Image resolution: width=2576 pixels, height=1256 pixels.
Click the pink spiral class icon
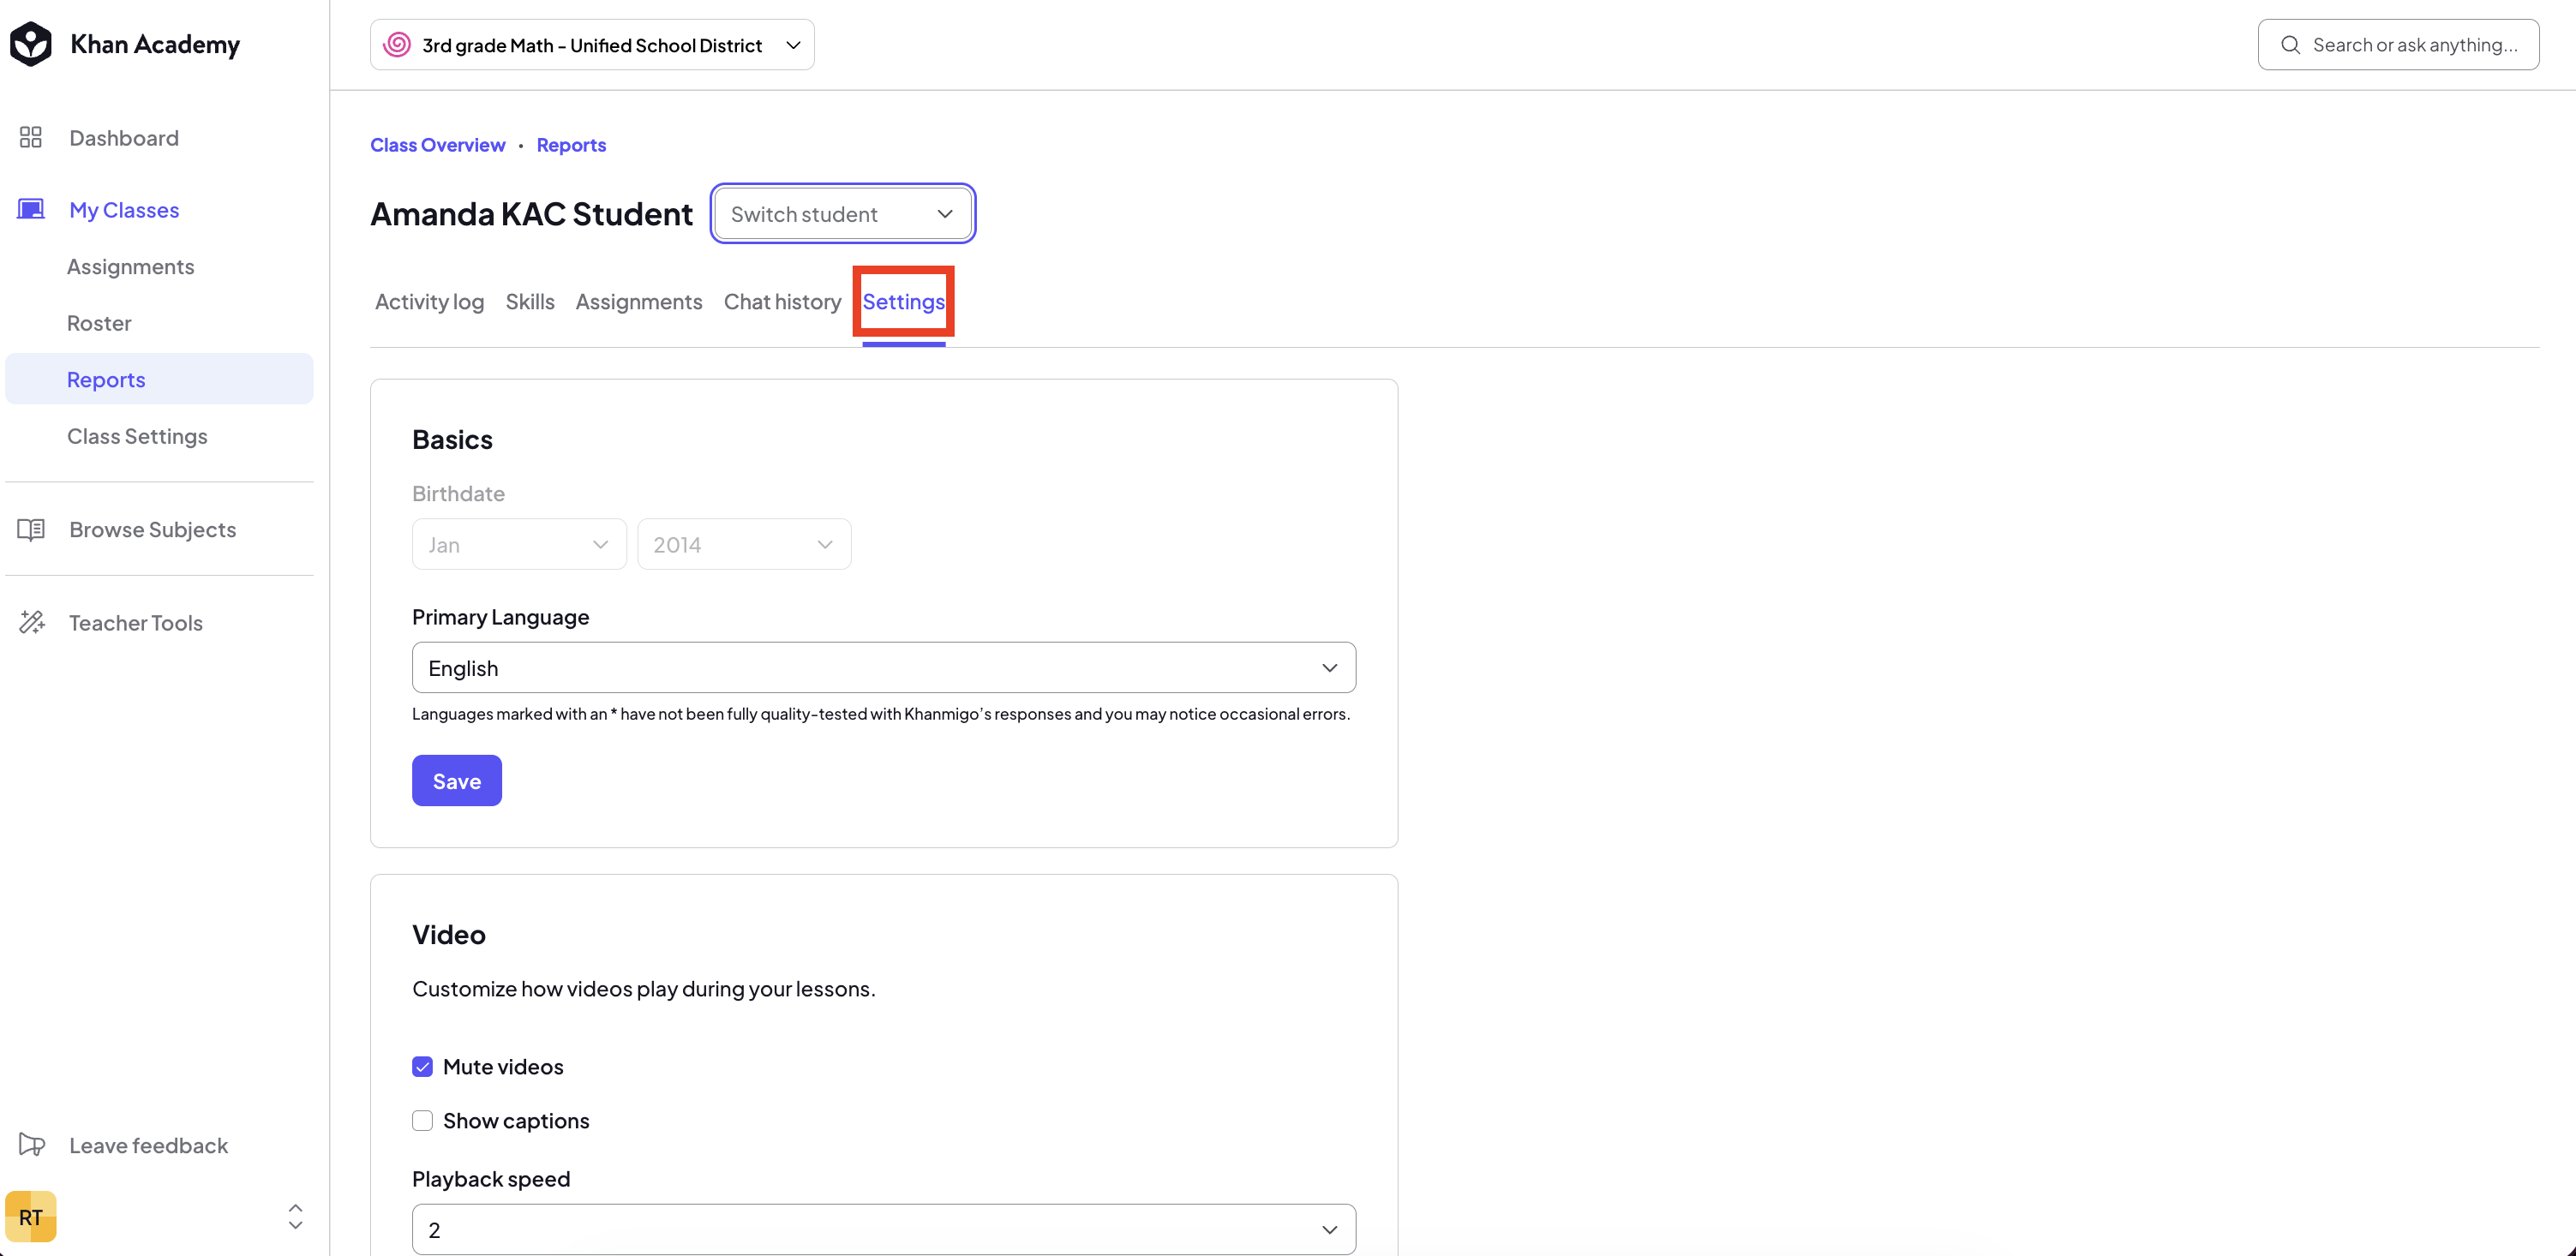tap(397, 45)
